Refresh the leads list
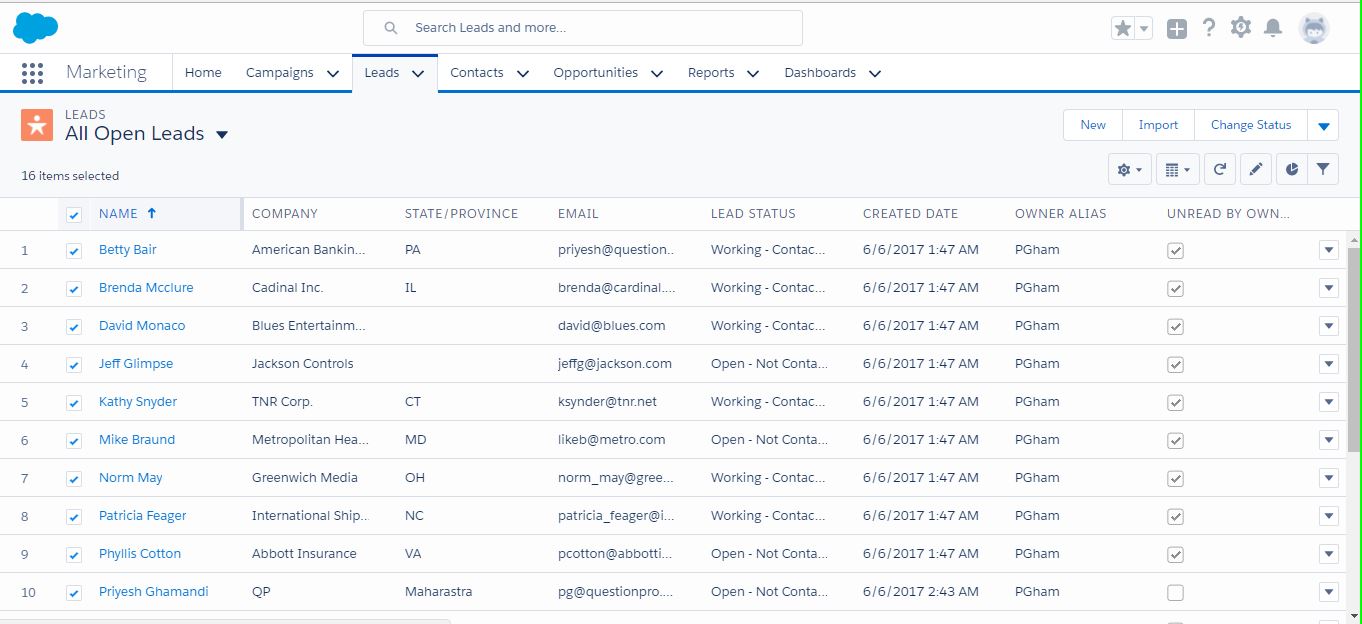 [x=1220, y=170]
